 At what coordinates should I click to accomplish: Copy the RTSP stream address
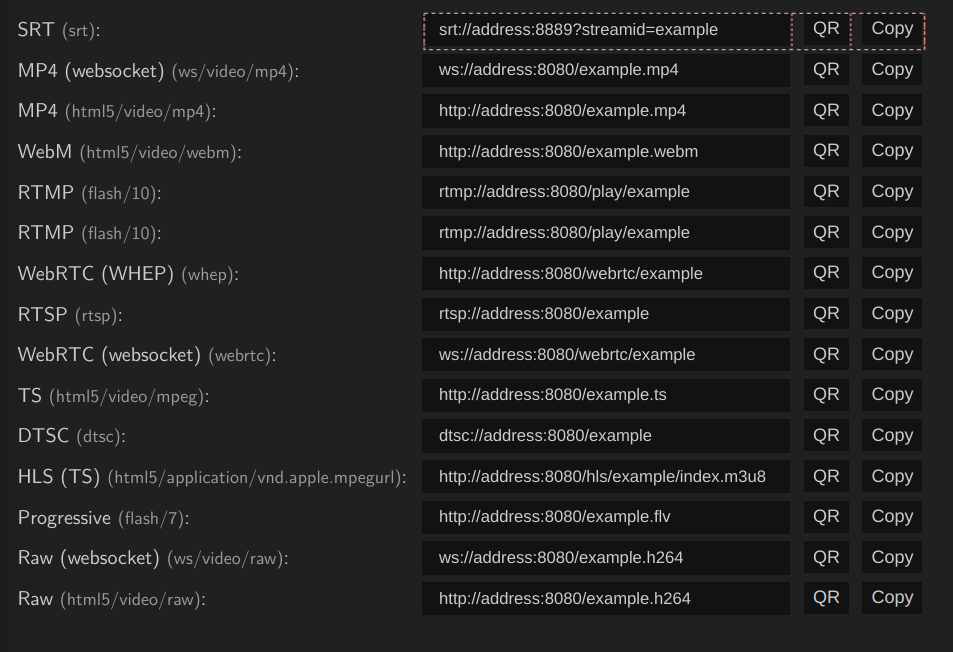point(890,313)
